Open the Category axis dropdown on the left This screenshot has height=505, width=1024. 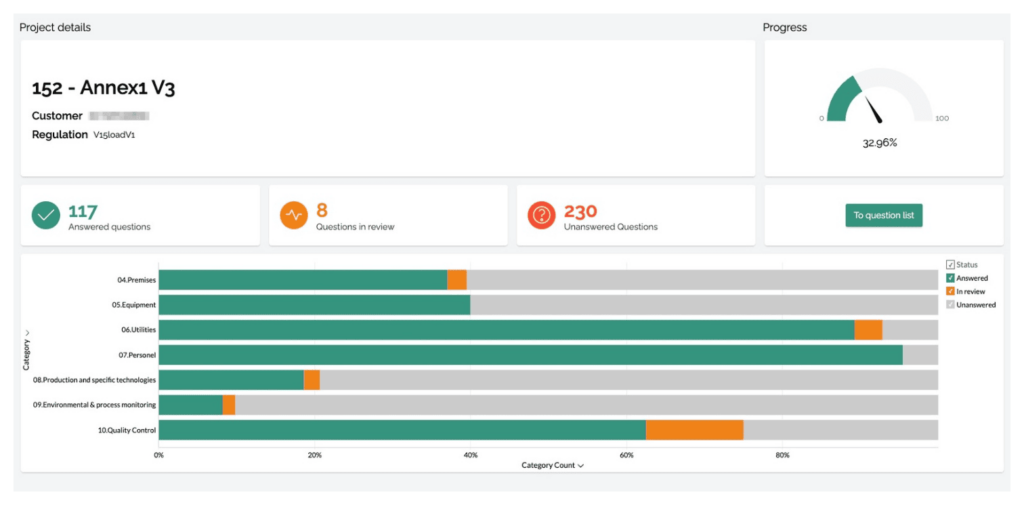click(x=27, y=351)
